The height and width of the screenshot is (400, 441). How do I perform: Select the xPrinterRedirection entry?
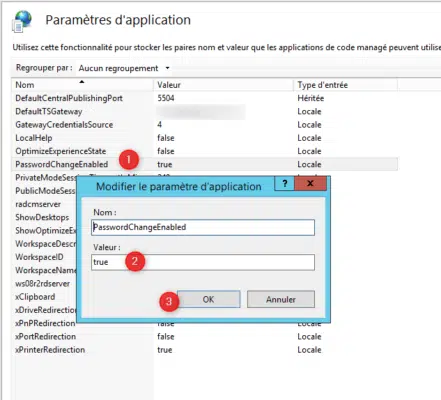point(205,350)
